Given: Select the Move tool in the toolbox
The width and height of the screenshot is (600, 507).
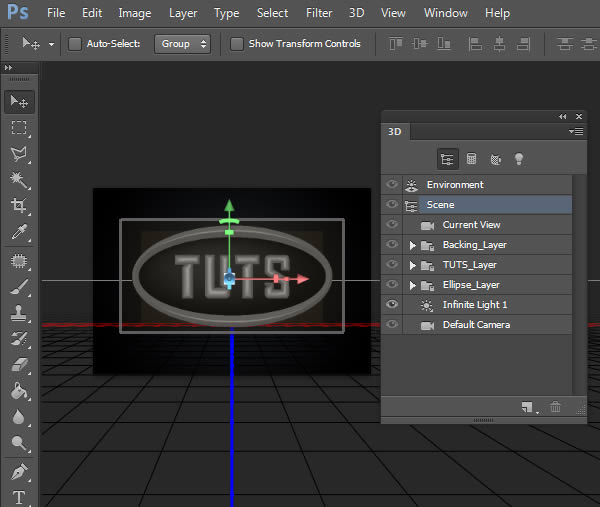Looking at the screenshot, I should tap(19, 102).
